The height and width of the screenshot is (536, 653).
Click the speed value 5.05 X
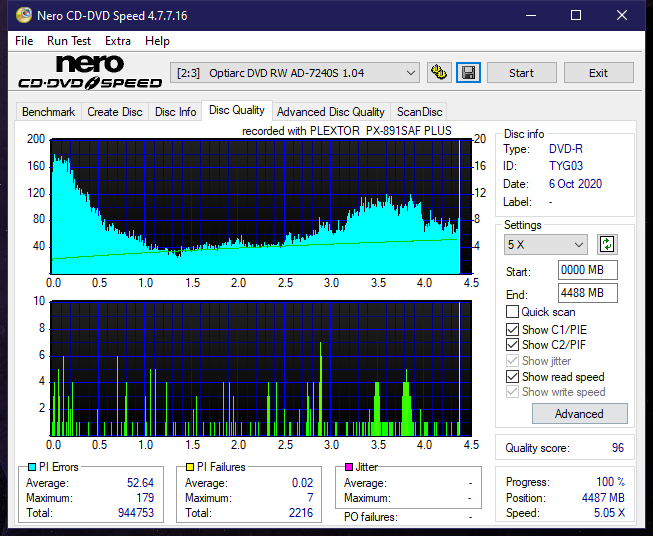pos(609,513)
